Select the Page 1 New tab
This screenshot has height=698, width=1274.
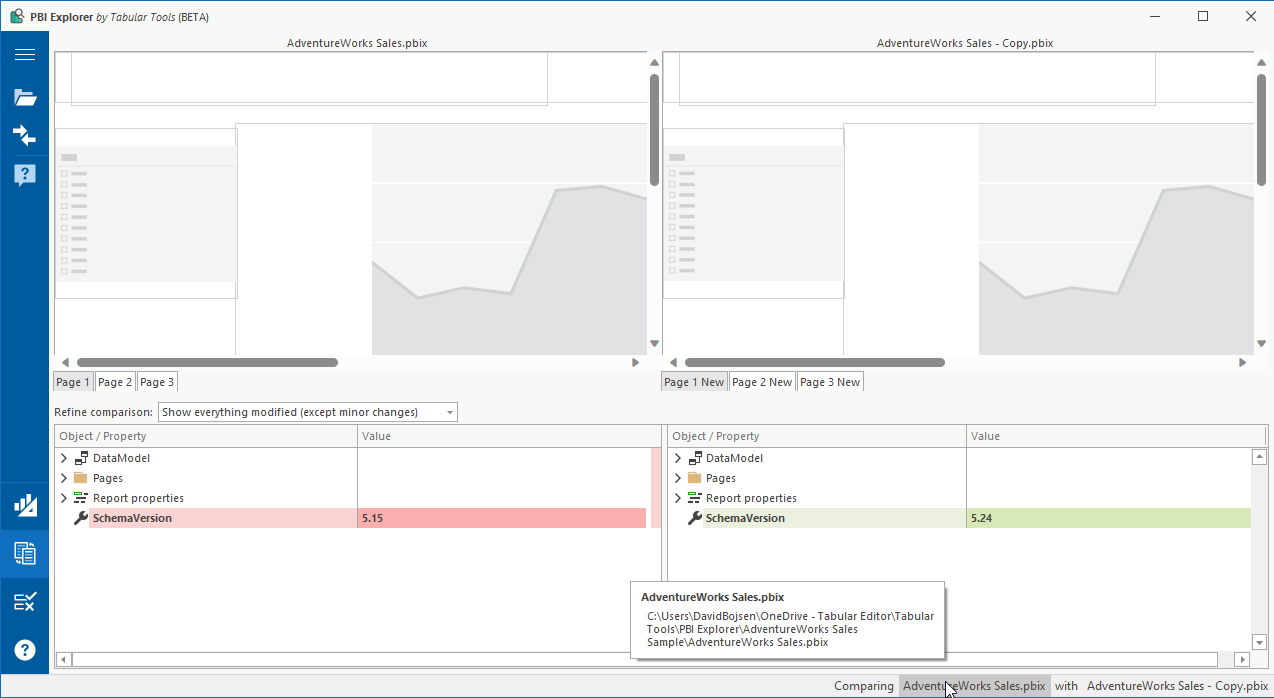point(693,381)
